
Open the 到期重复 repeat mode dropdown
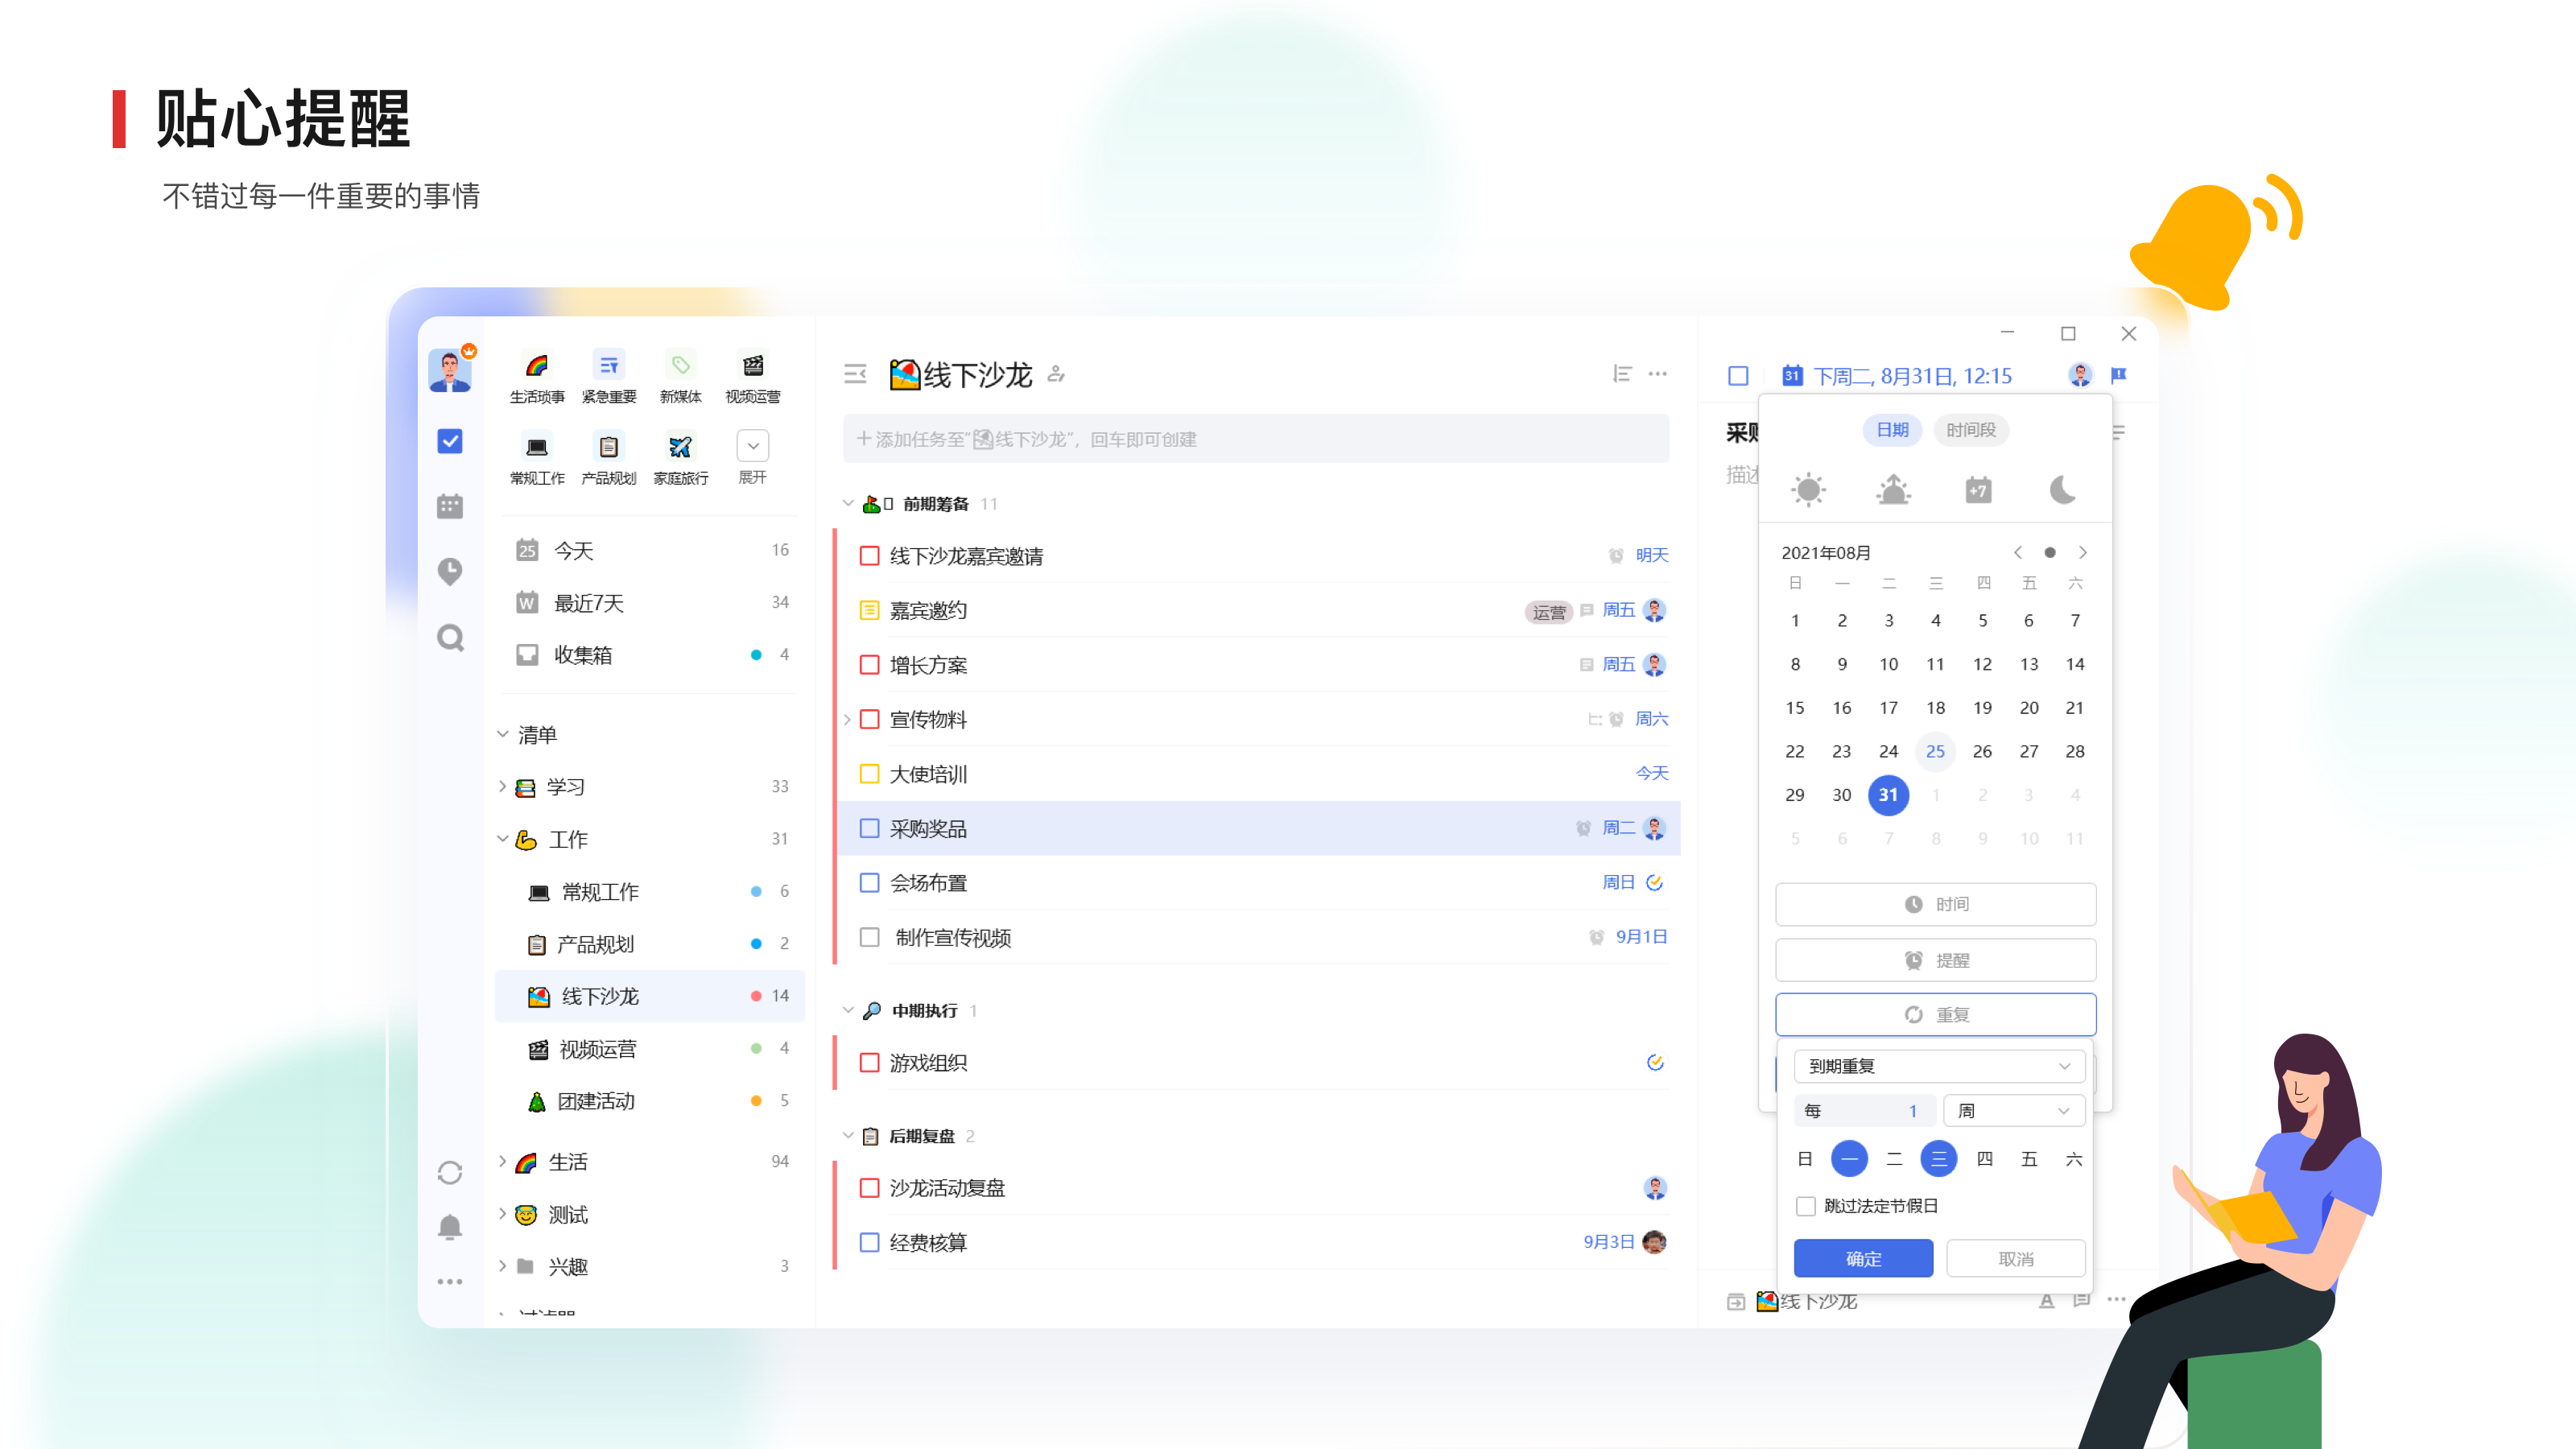click(1939, 1066)
